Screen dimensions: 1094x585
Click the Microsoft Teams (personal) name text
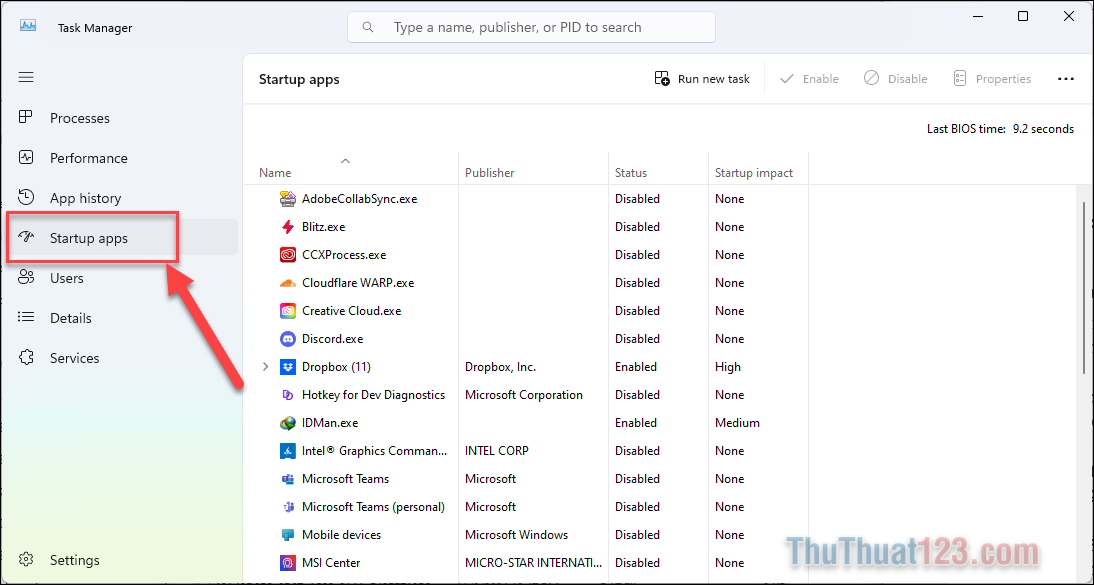(x=373, y=506)
